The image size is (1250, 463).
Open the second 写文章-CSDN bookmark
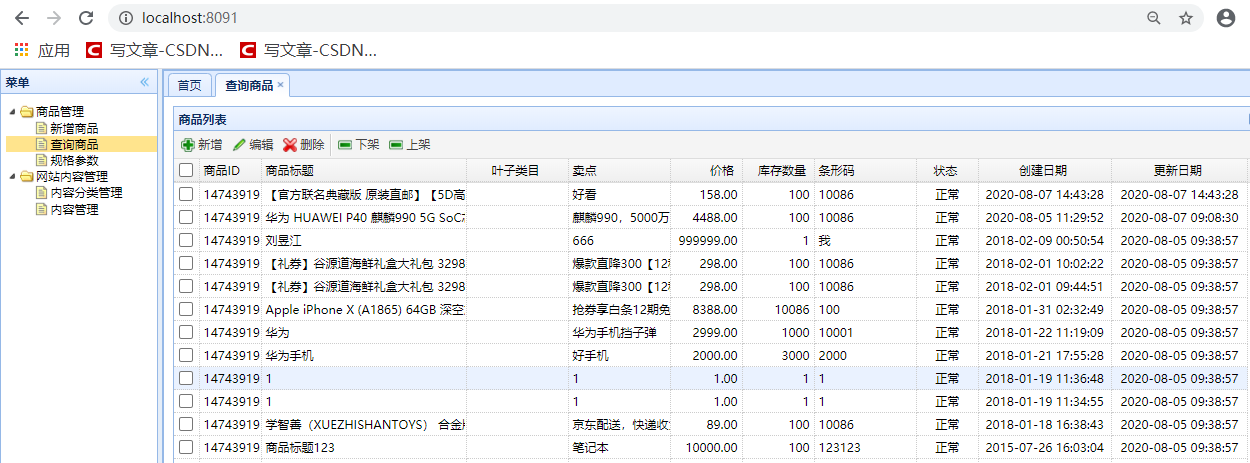pyautogui.click(x=309, y=50)
